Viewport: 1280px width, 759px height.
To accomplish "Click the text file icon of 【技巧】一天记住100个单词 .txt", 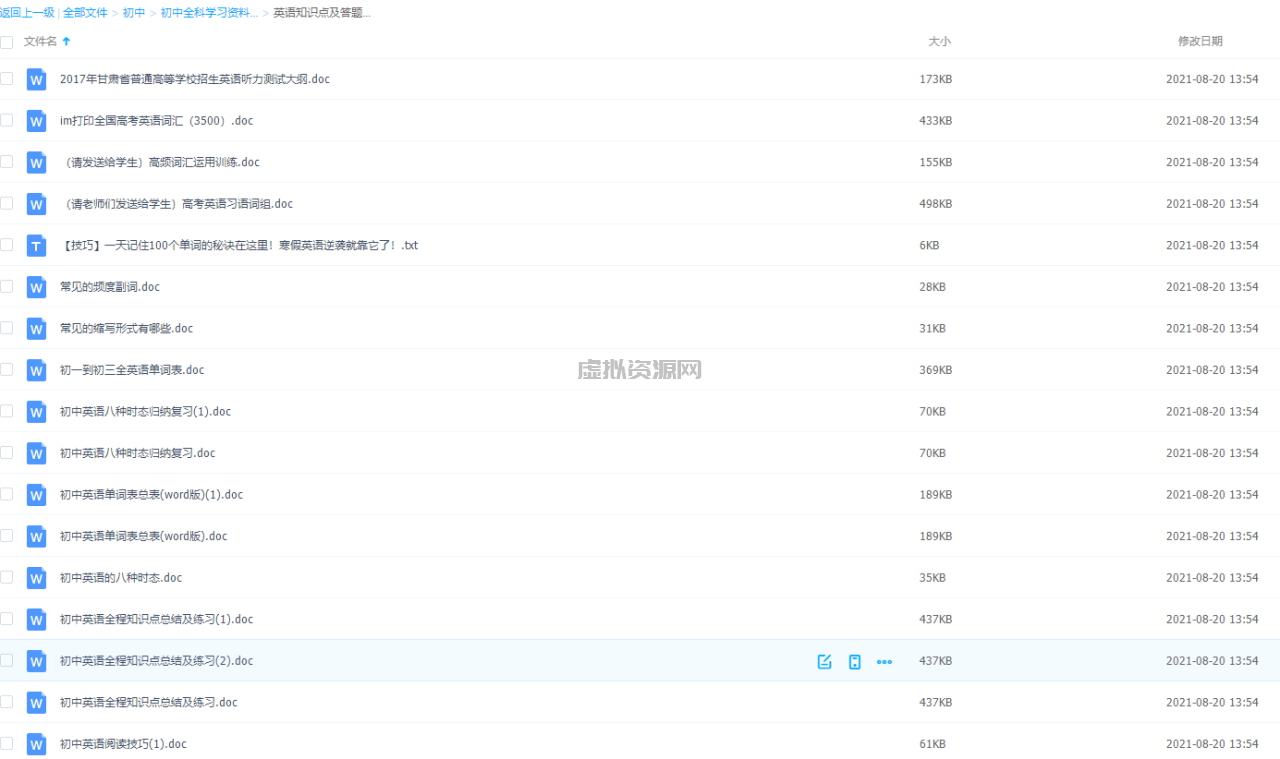I will pos(36,245).
